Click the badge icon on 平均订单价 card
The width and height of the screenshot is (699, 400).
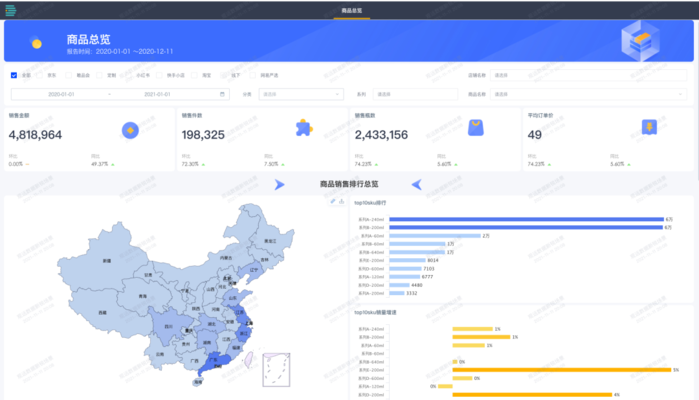pyautogui.click(x=649, y=128)
